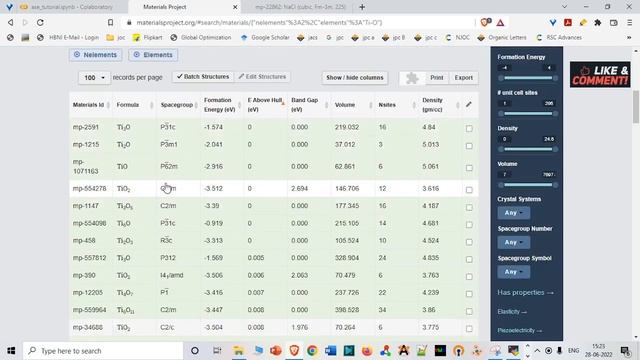Open Cortana circle in the taskbar
Screen dimensions: 640x360
pyautogui.click(x=195, y=351)
